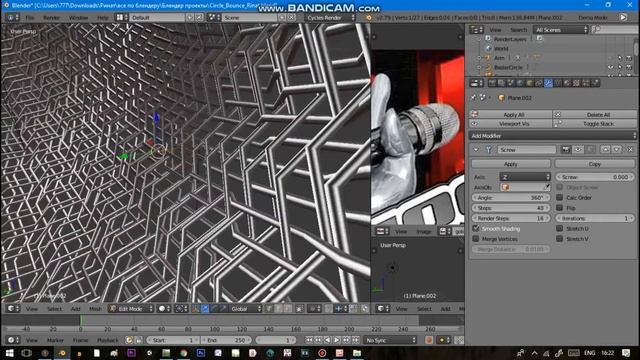640x360 pixels.
Task: Open the Render menu
Action: coord(51,18)
